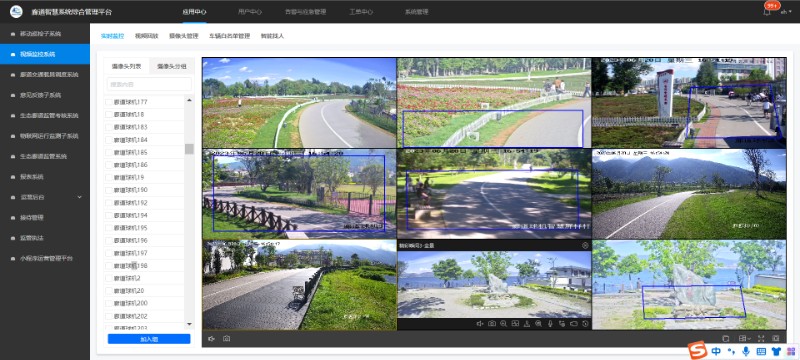Close the selected lake statue feed
The width and height of the screenshot is (800, 360).
(x=585, y=245)
